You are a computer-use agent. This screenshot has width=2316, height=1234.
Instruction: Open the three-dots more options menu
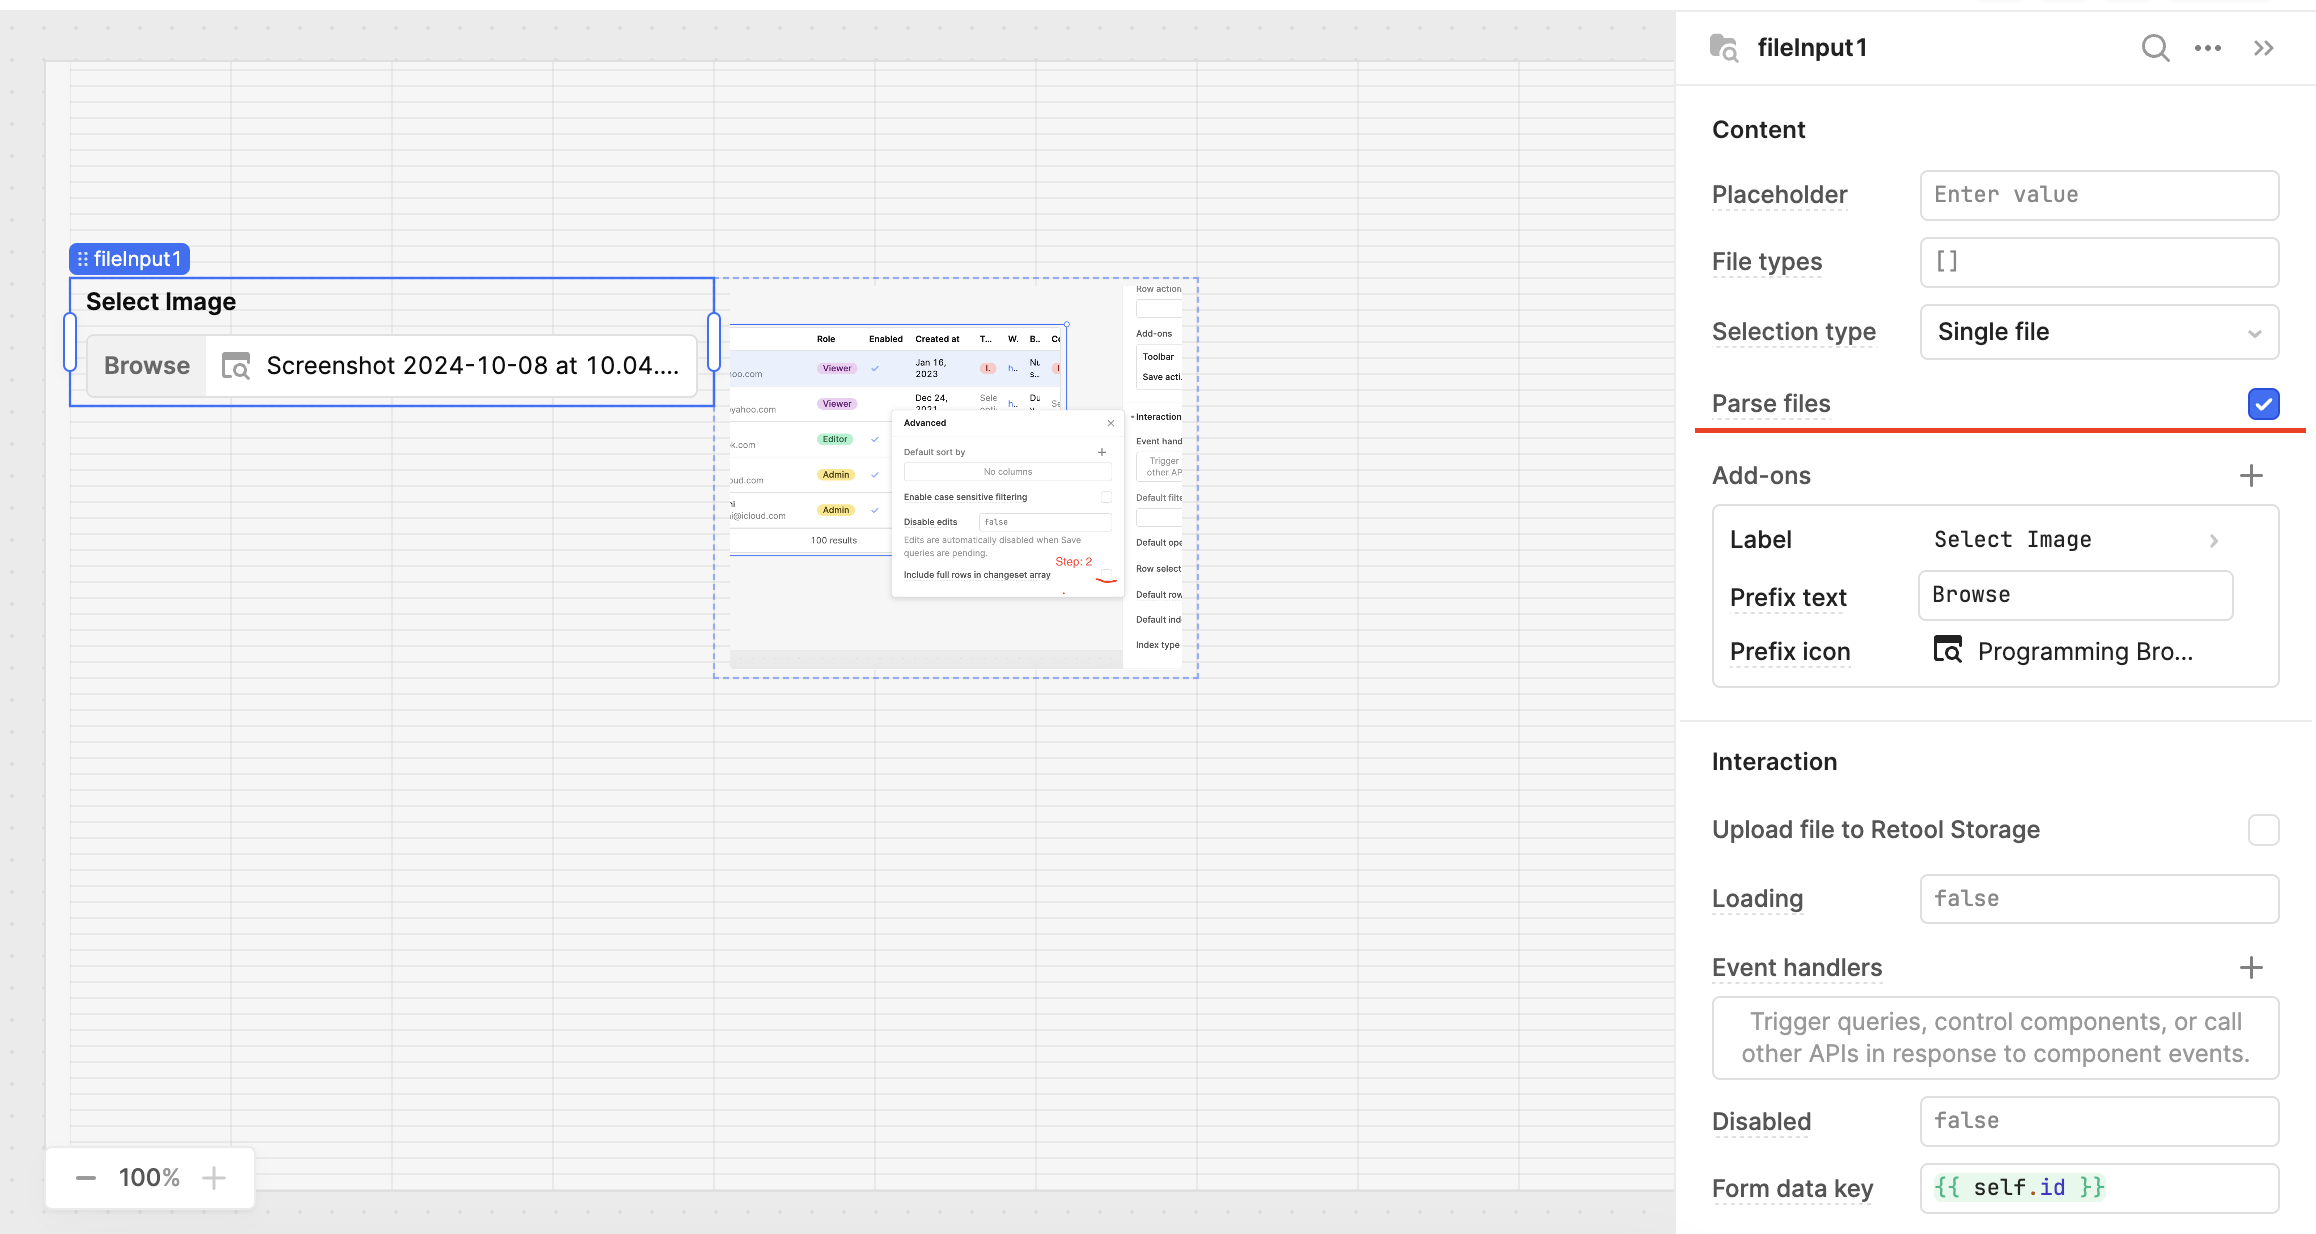(2208, 48)
